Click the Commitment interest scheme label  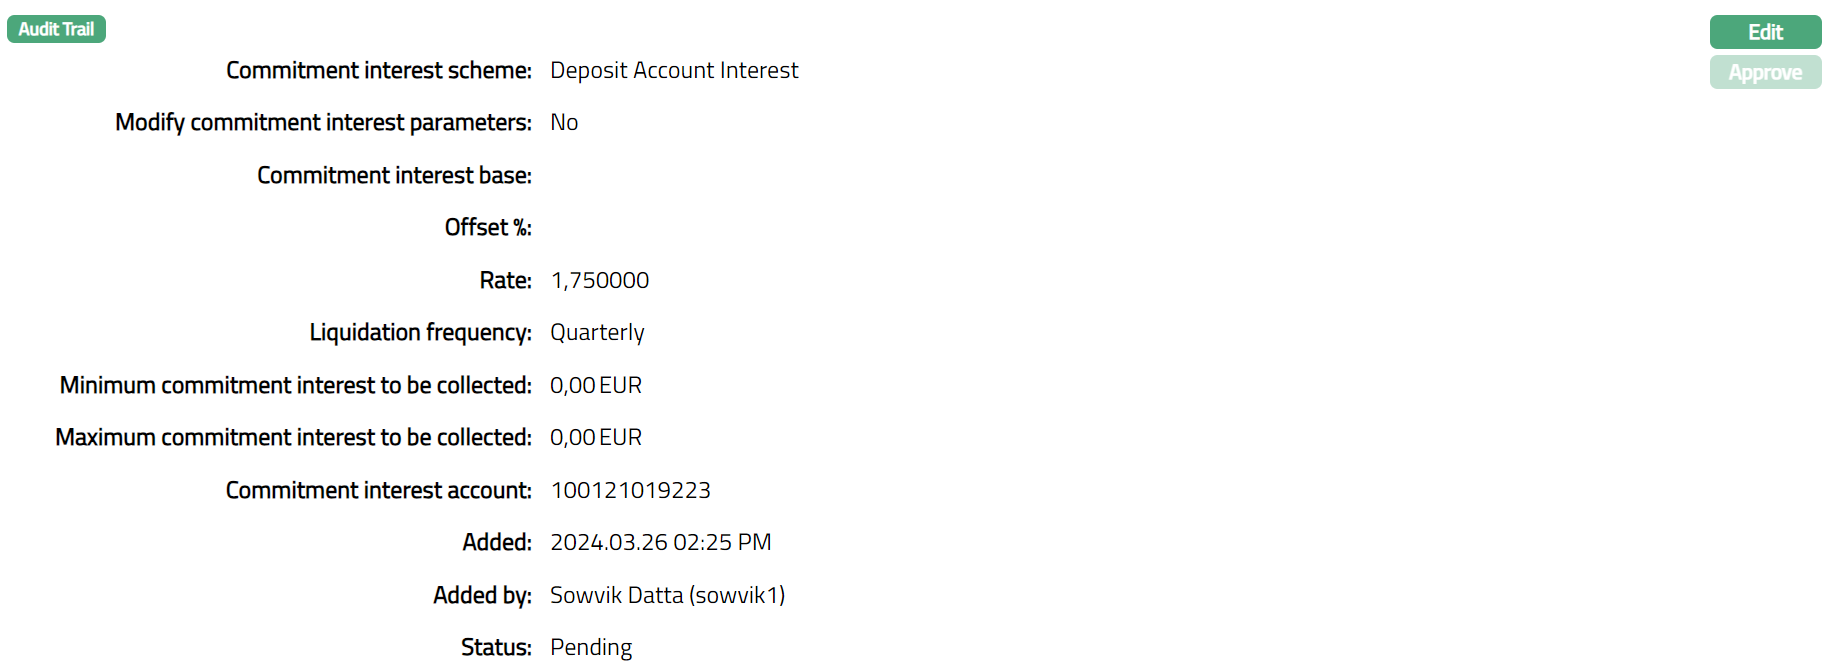coord(378,71)
